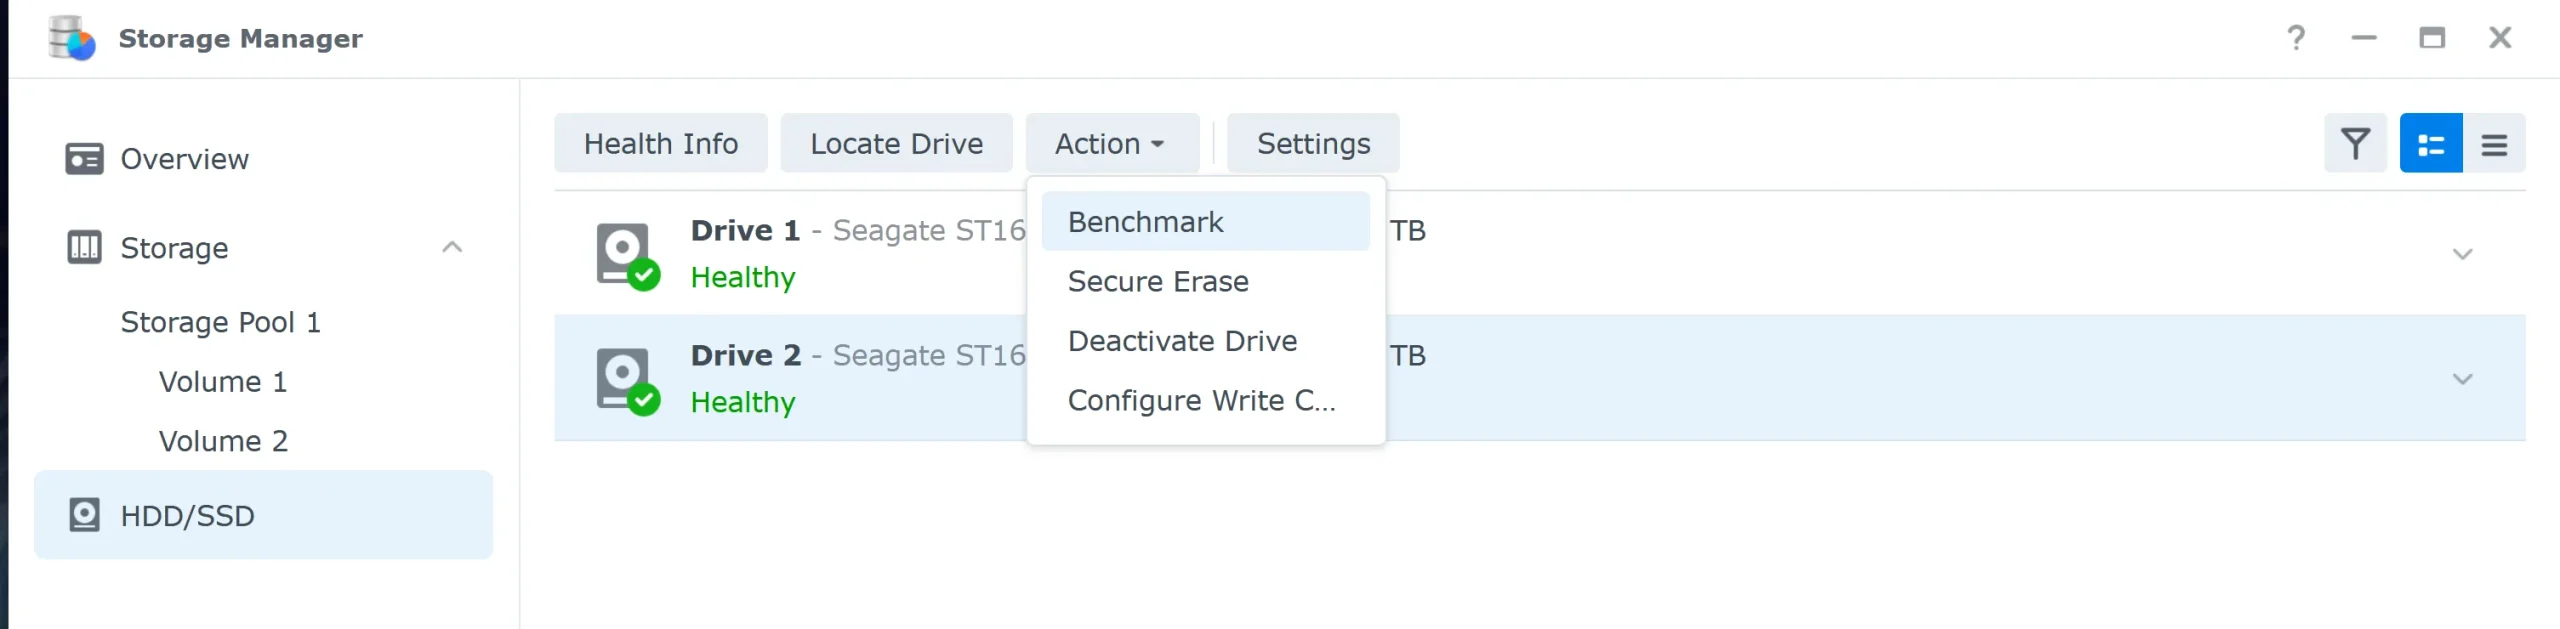Click the Storage Manager app icon
The image size is (2560, 629).
(x=72, y=38)
